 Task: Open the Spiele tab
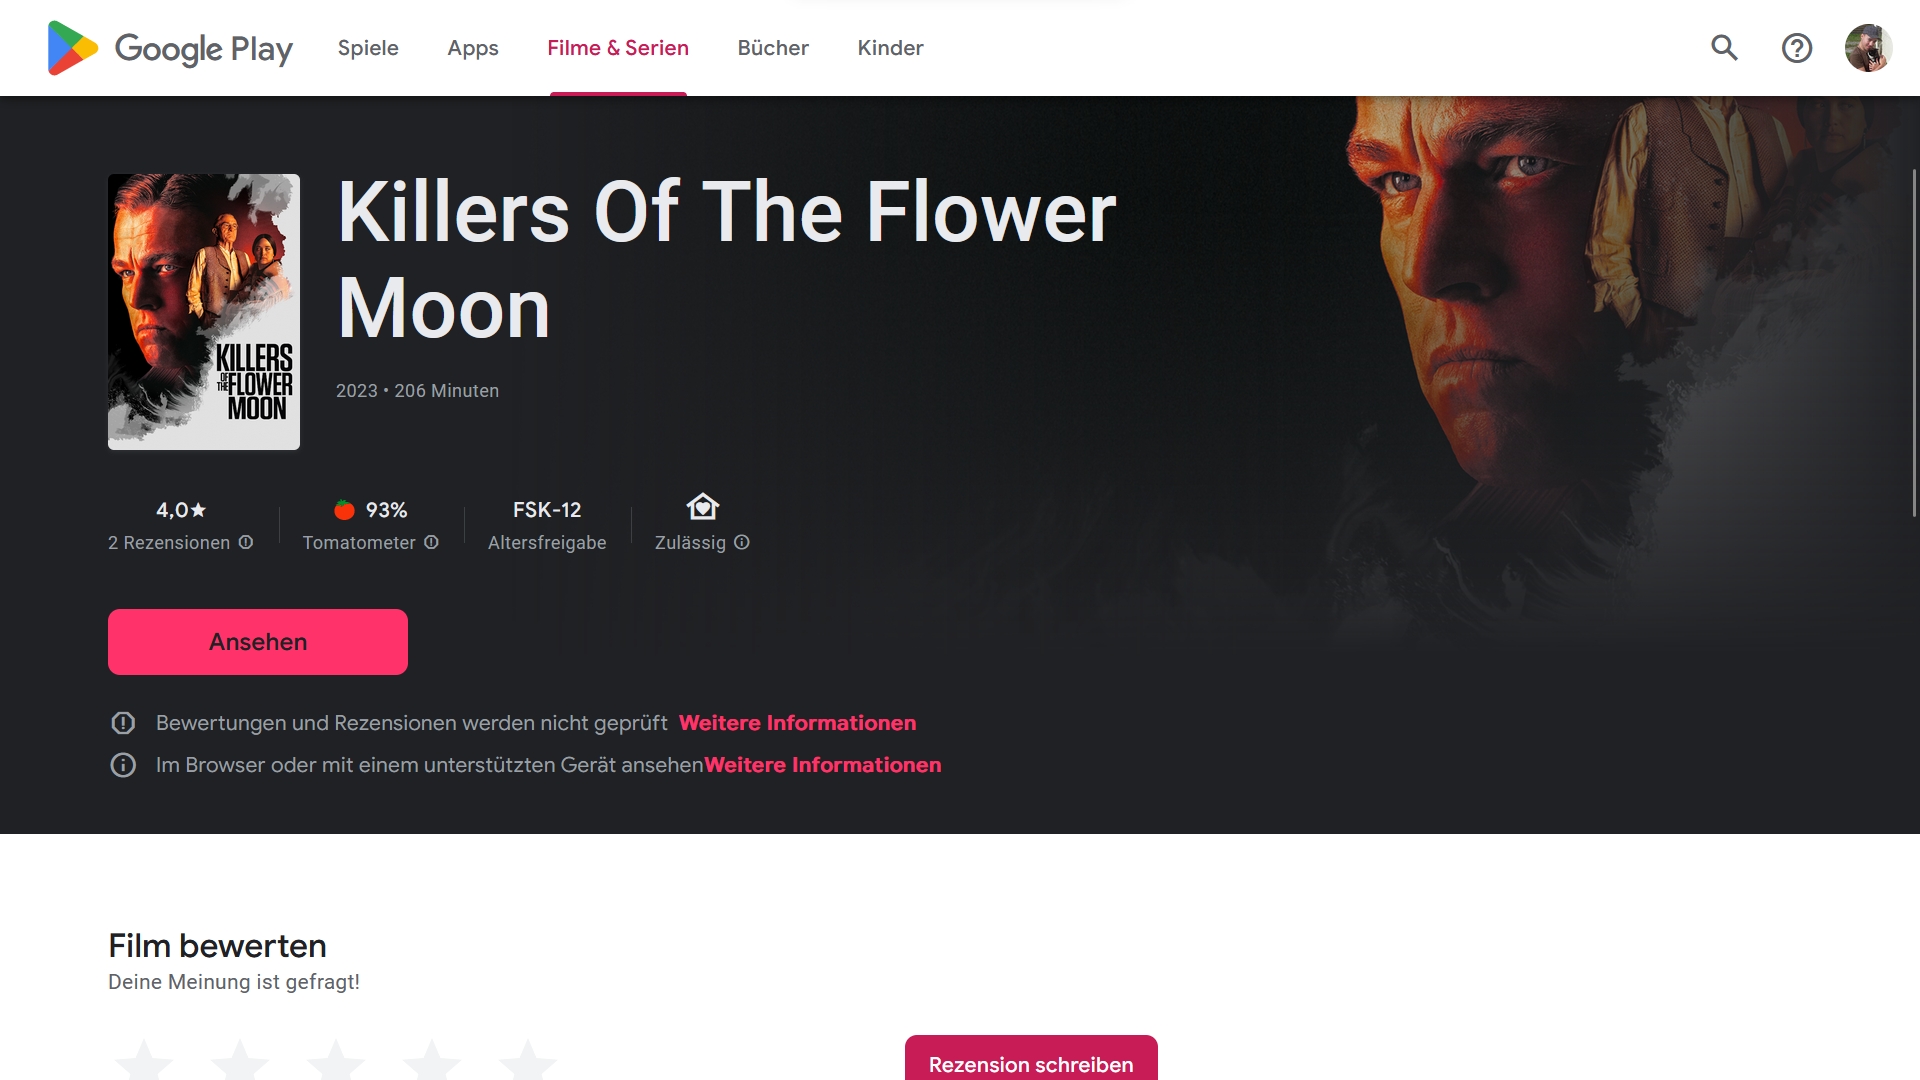[368, 48]
